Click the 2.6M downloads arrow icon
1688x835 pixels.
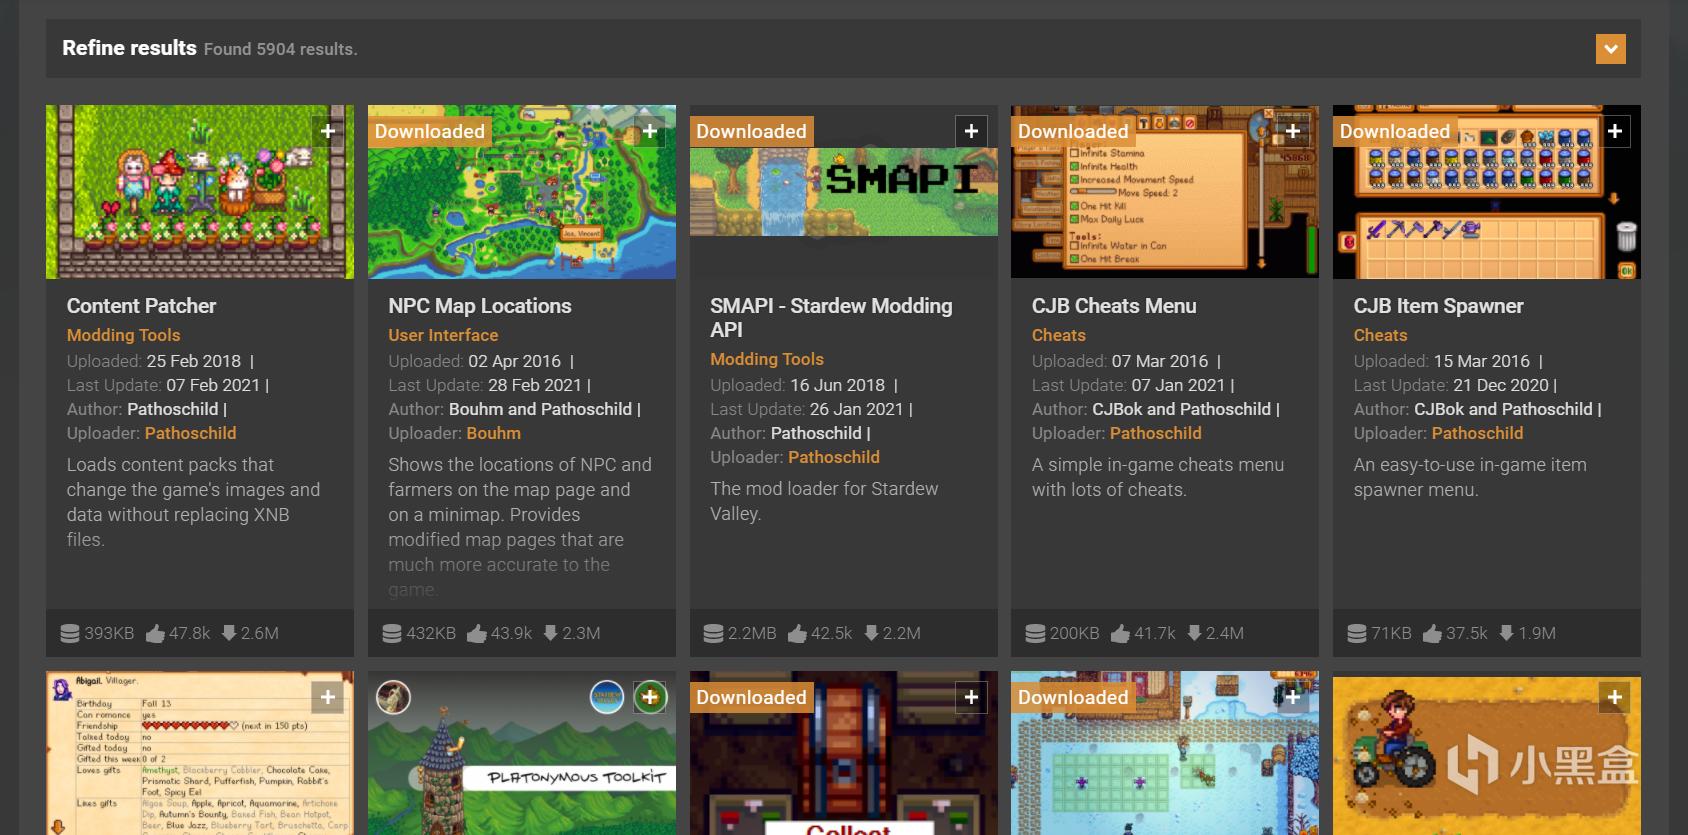[229, 633]
